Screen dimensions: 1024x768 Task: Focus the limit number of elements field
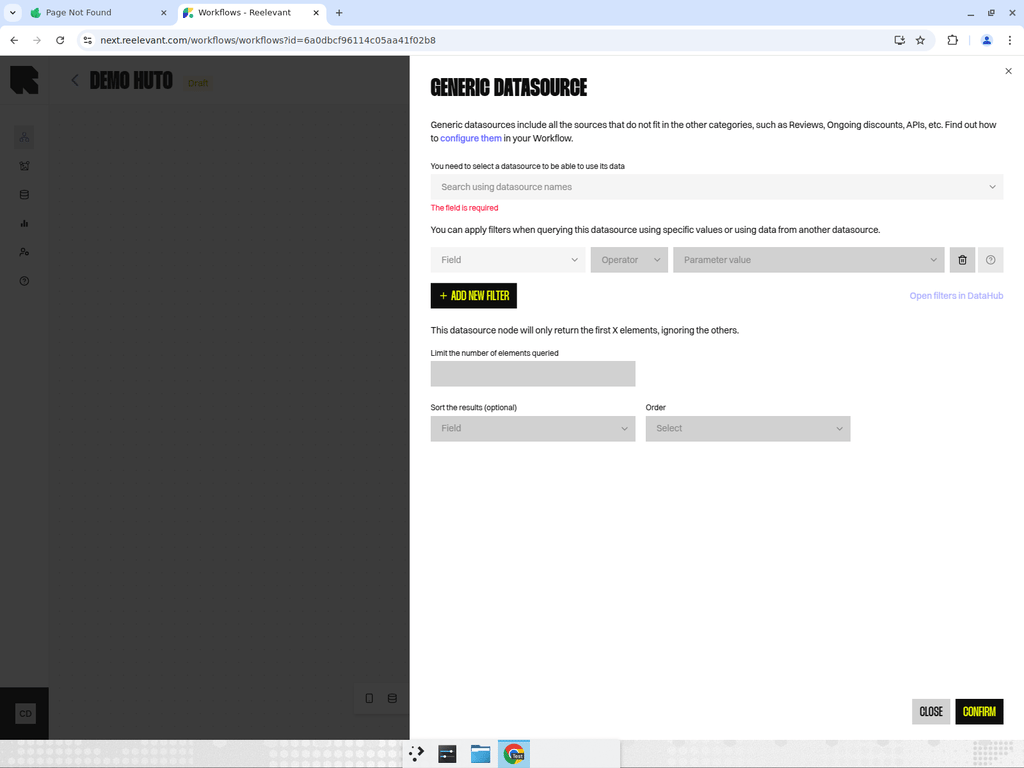533,374
